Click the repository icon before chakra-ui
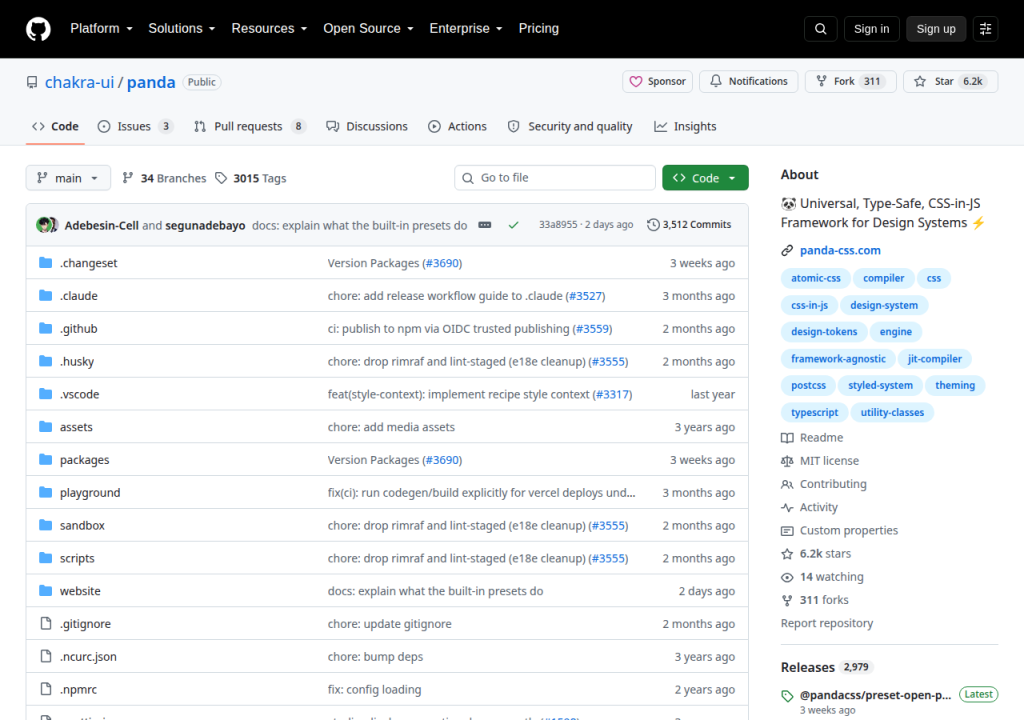1024x720 pixels. coord(32,82)
